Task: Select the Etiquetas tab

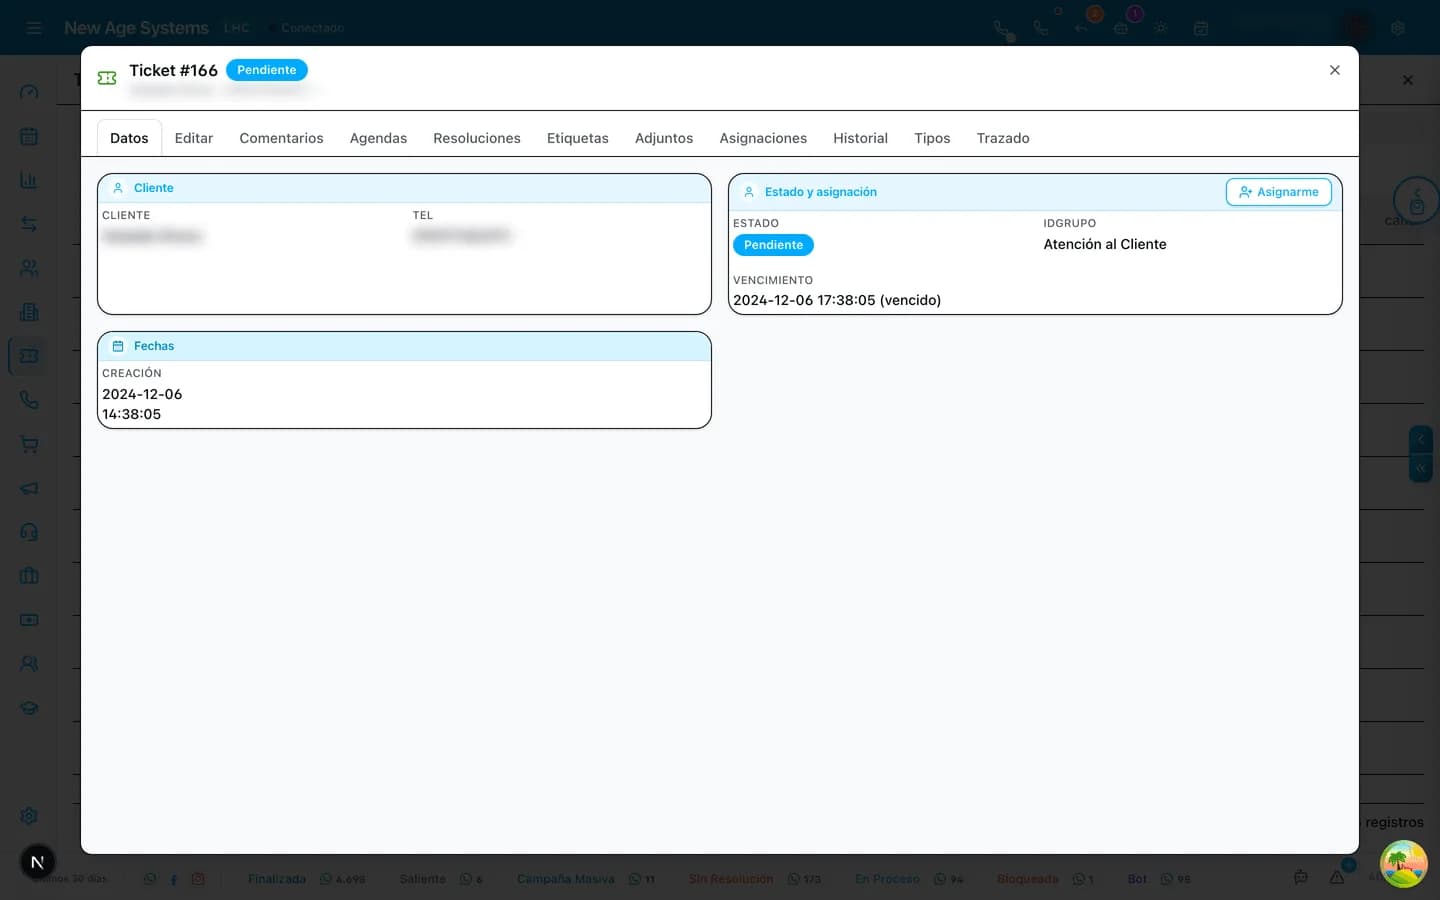Action: coord(577,138)
